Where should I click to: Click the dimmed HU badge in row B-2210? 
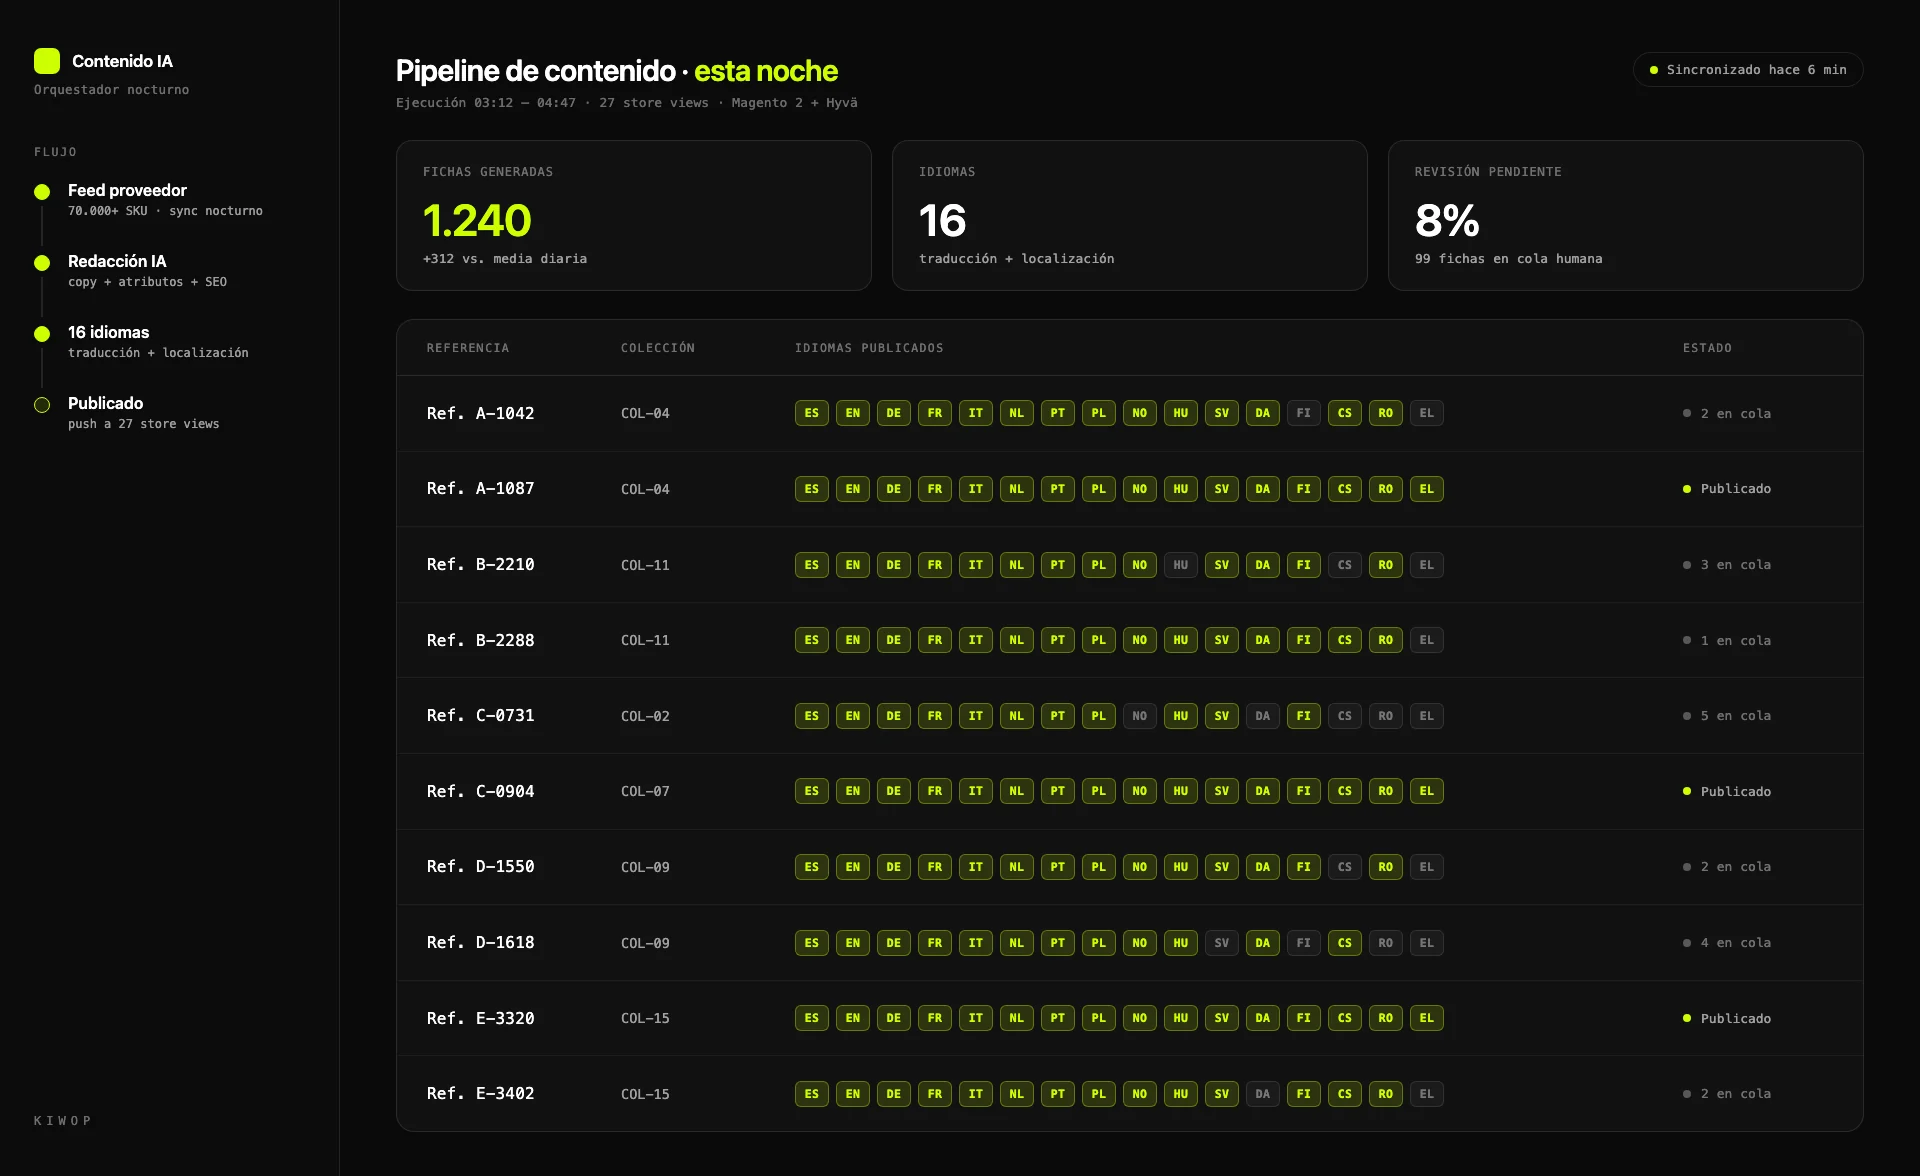(x=1180, y=565)
